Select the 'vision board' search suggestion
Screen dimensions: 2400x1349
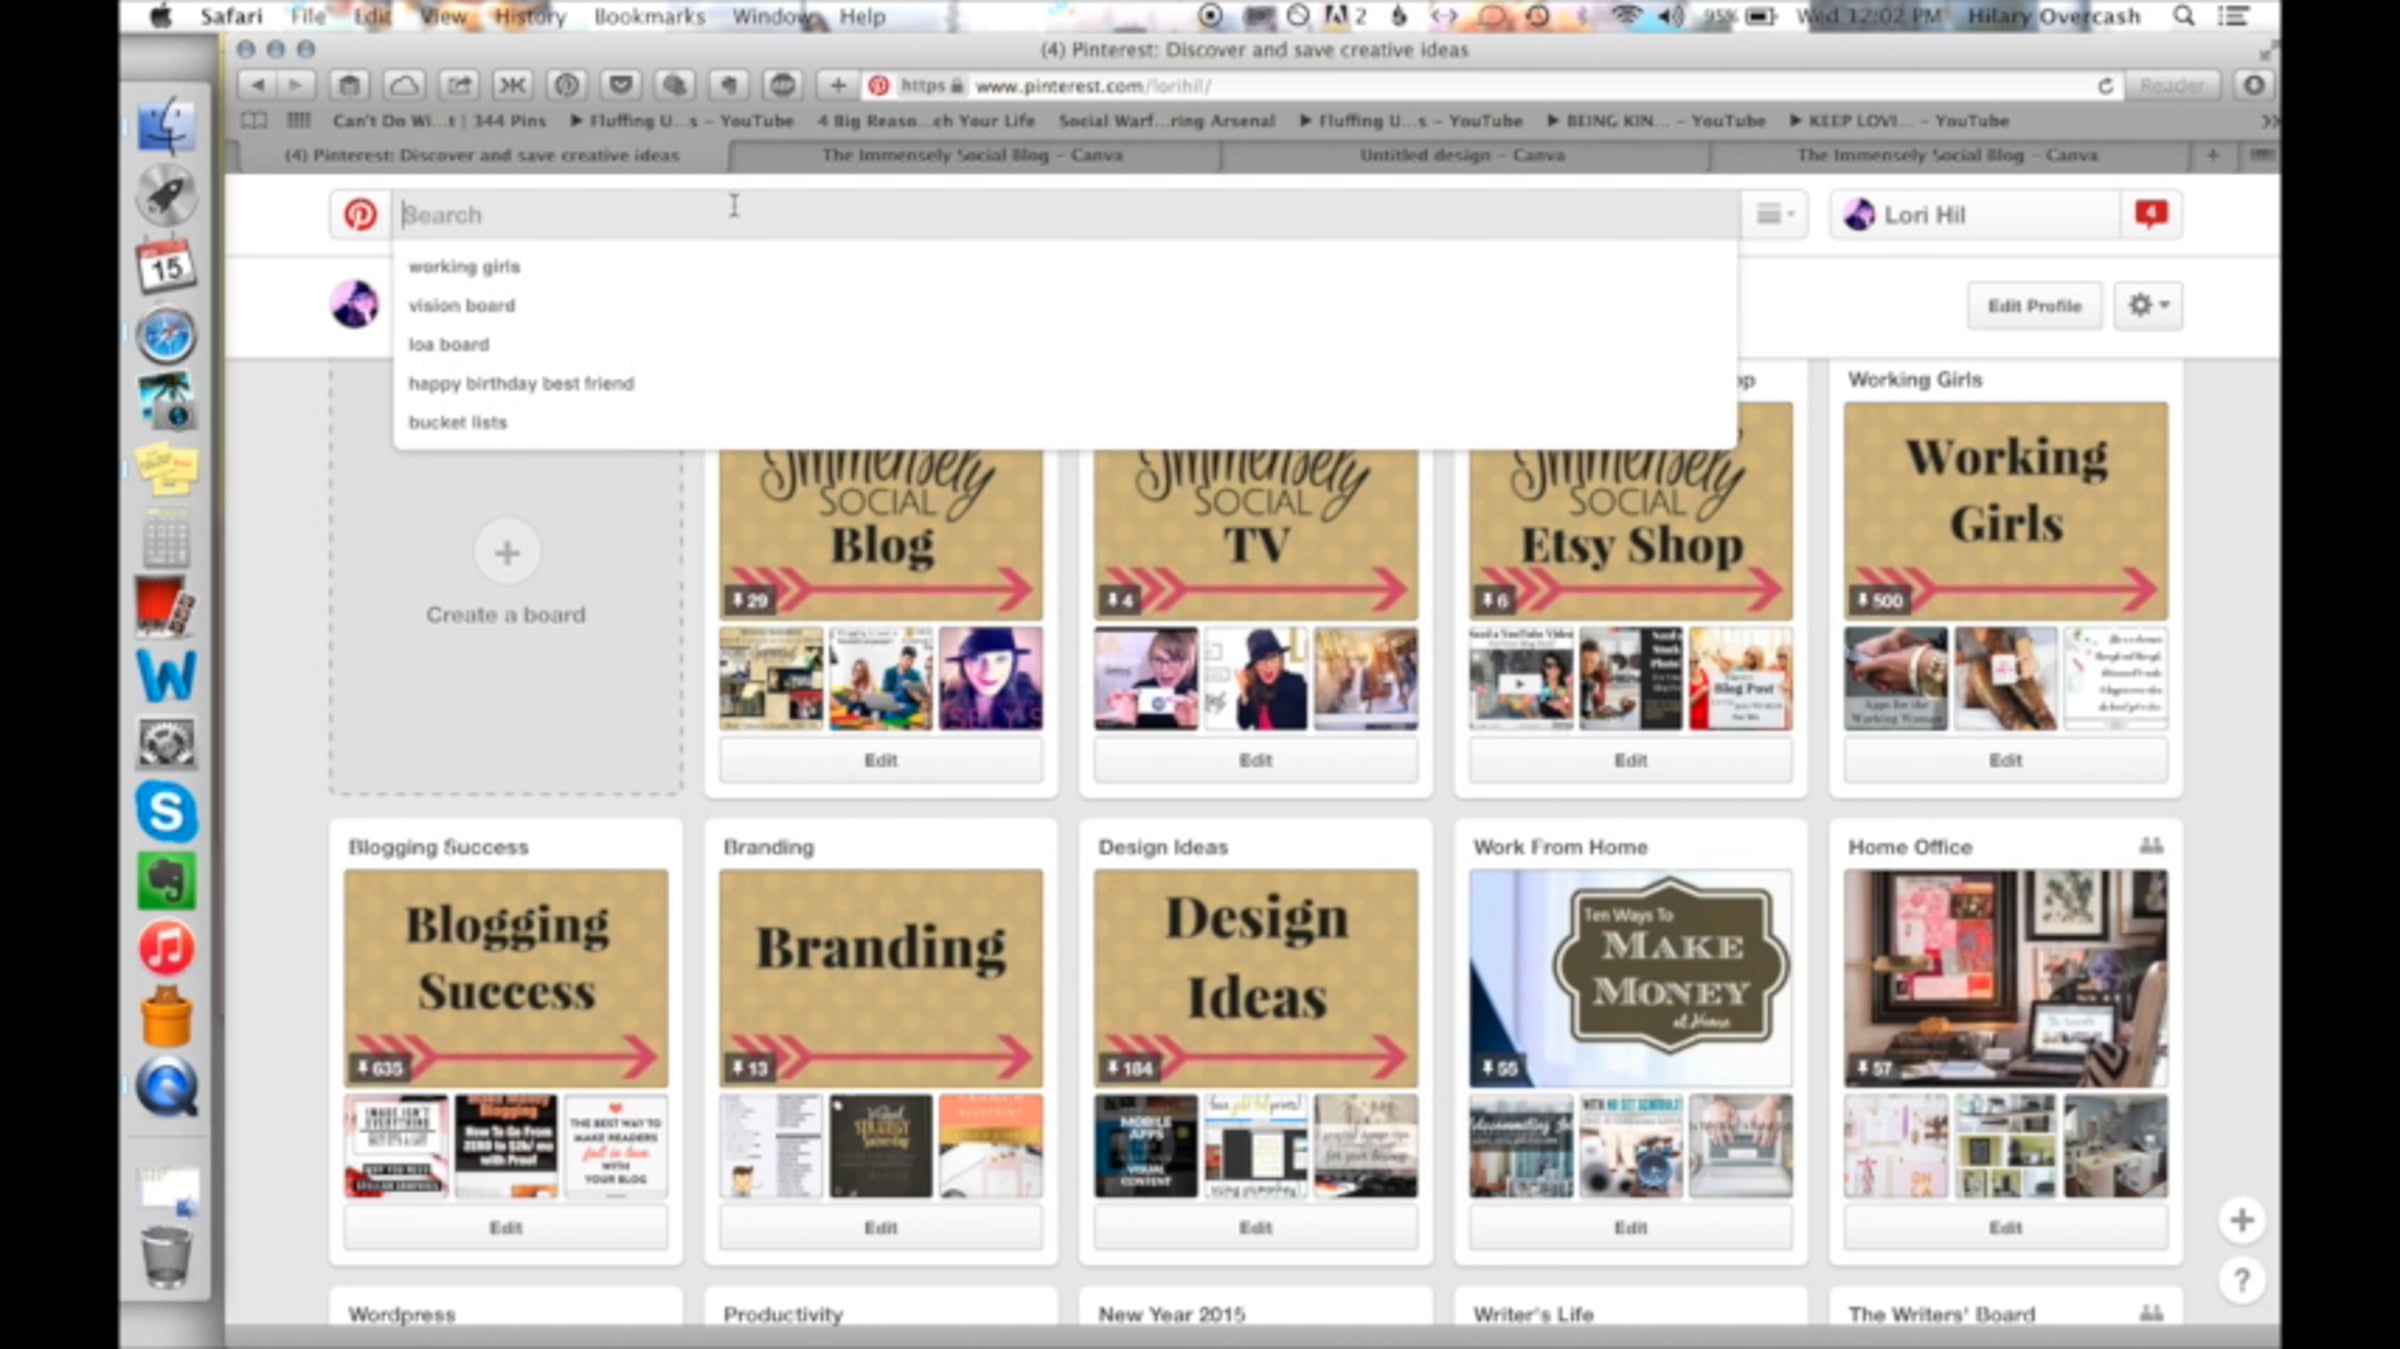tap(461, 306)
